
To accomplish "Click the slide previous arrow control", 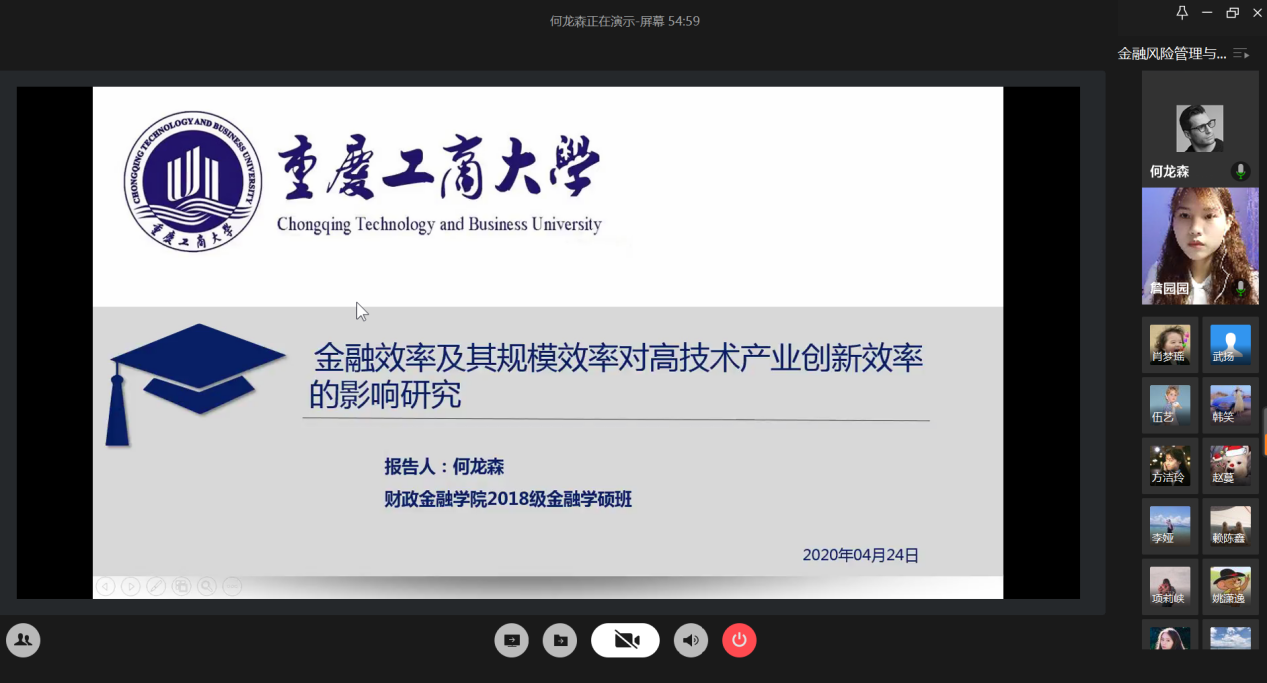I will (105, 587).
